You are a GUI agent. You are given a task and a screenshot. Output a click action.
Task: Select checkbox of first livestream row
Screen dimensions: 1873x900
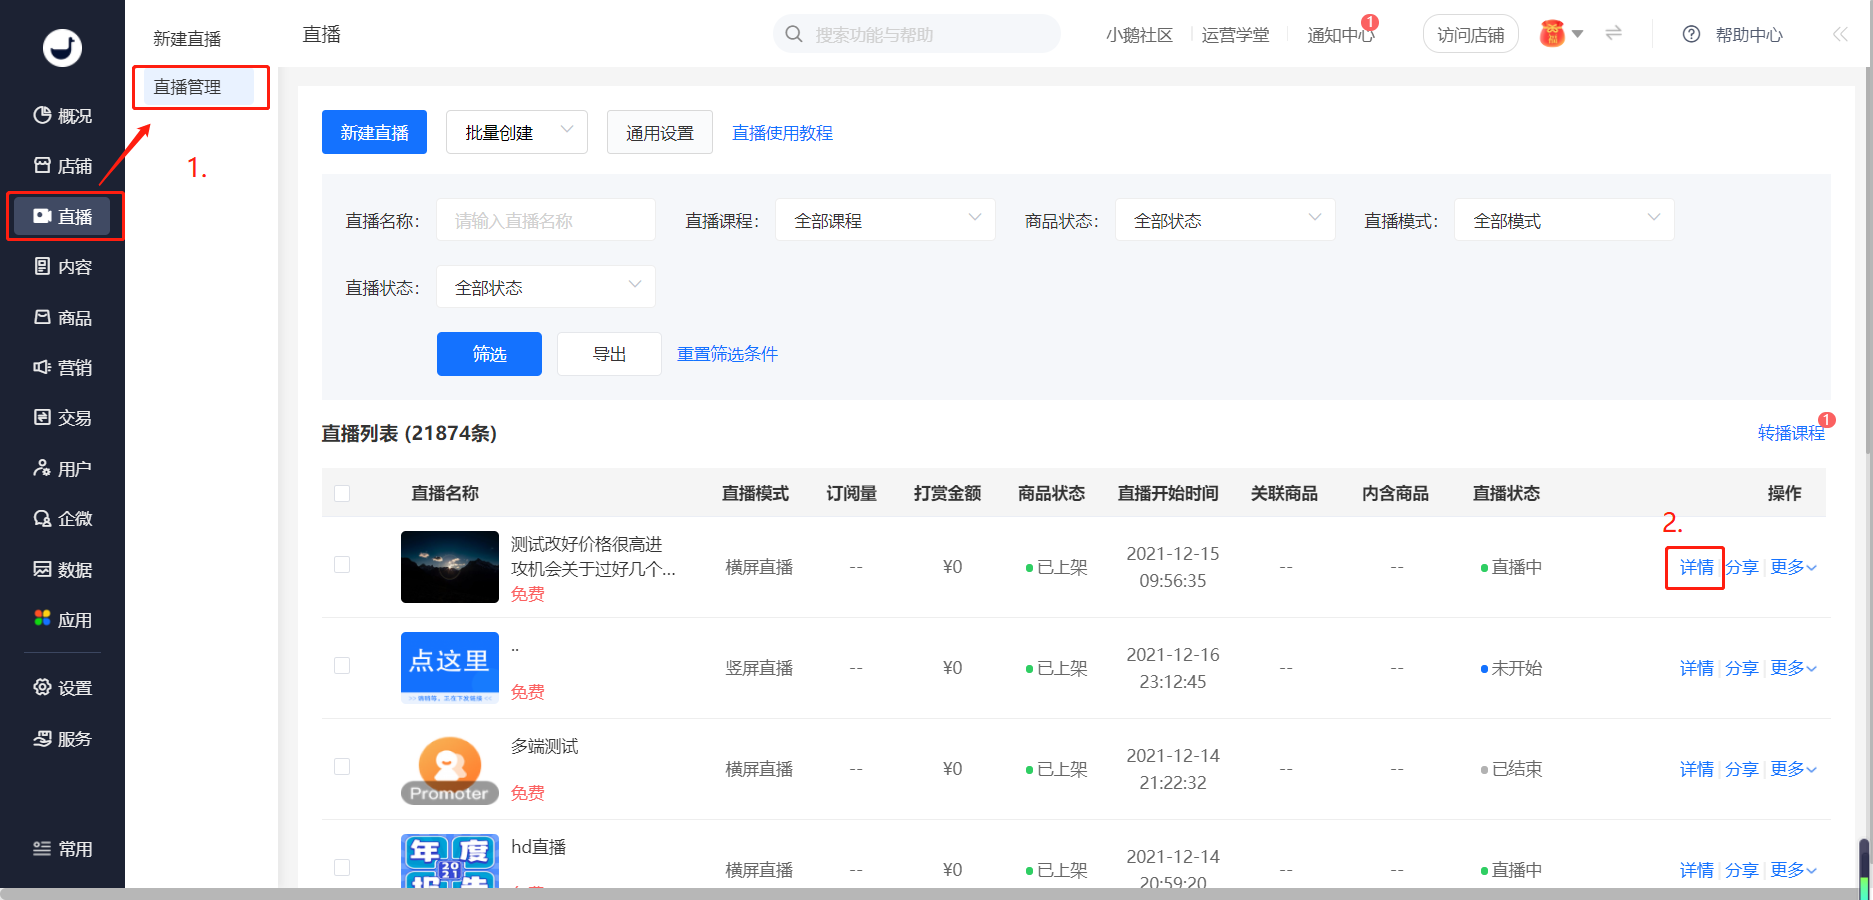coord(342,565)
